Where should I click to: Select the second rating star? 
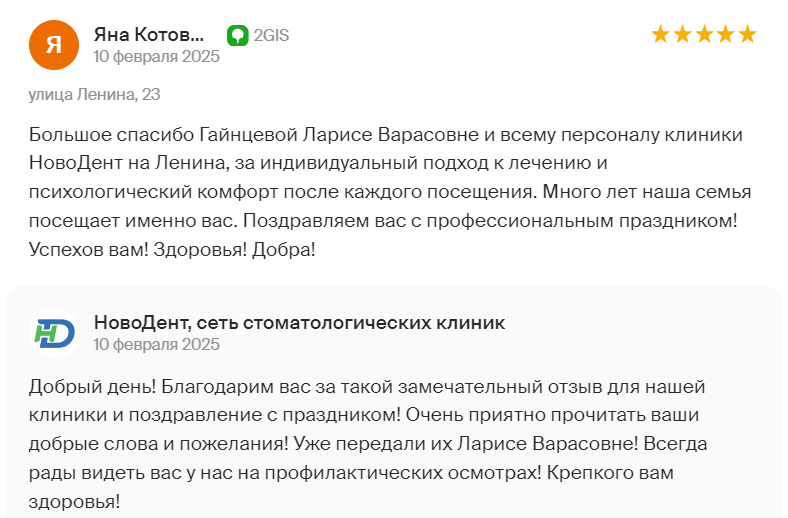point(682,34)
